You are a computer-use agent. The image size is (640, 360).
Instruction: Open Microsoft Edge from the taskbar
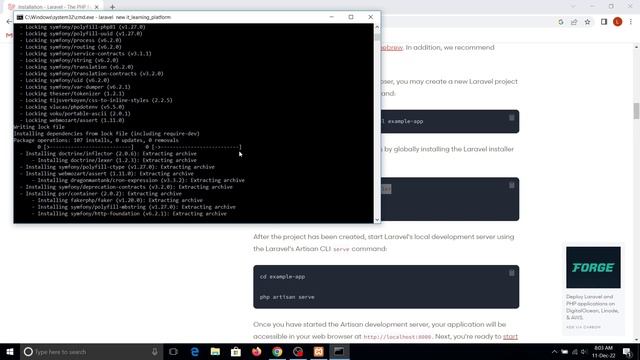[195, 351]
